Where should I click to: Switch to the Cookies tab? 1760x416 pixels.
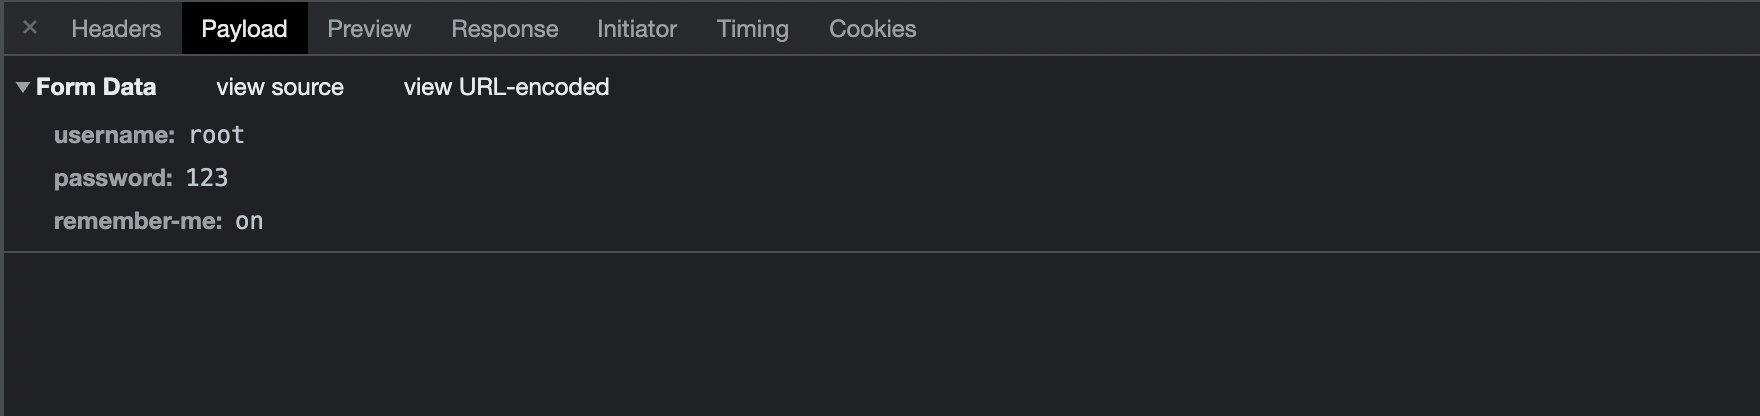pyautogui.click(x=872, y=29)
